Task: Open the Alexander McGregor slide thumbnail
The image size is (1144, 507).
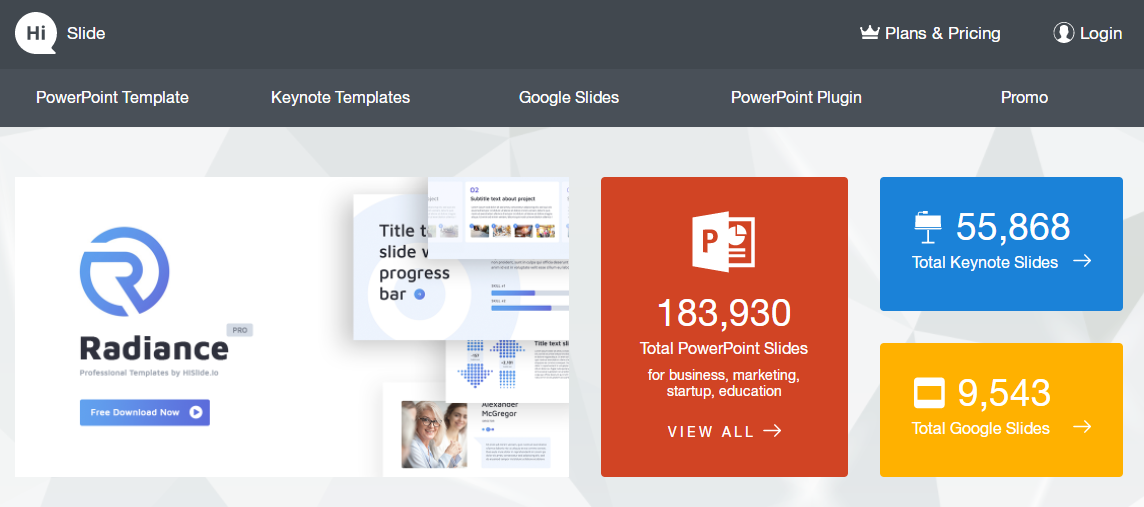Action: click(476, 430)
